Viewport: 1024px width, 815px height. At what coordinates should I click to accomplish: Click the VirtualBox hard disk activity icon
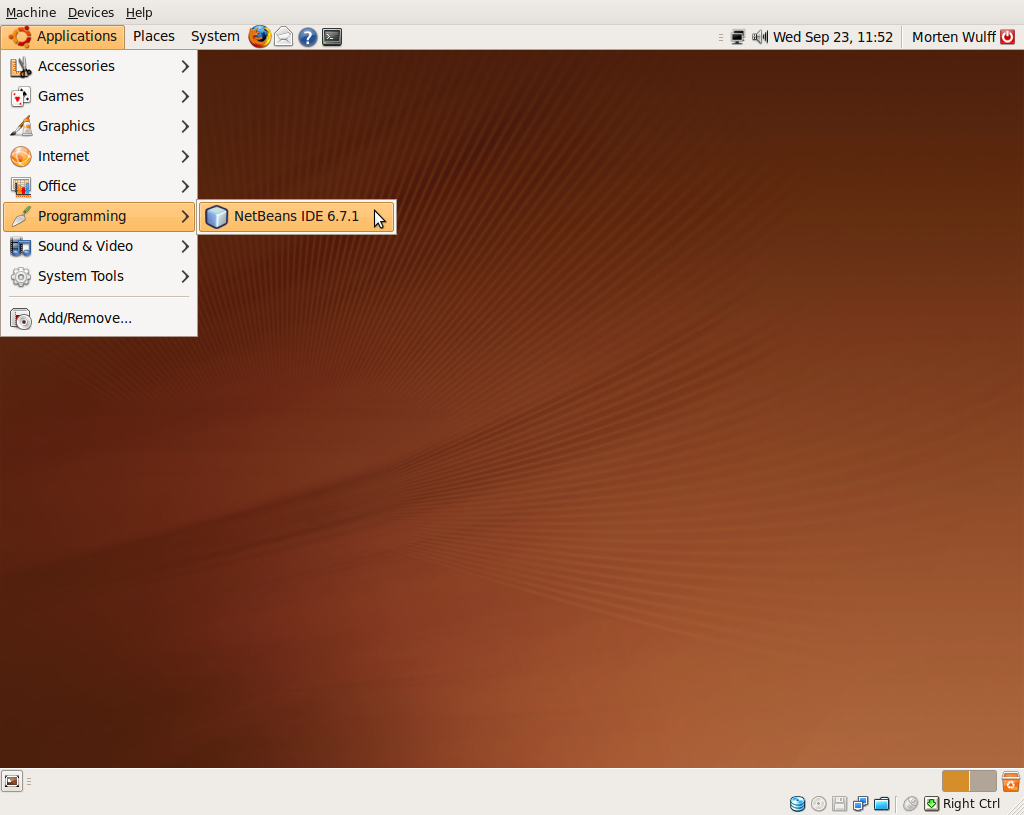tap(797, 803)
